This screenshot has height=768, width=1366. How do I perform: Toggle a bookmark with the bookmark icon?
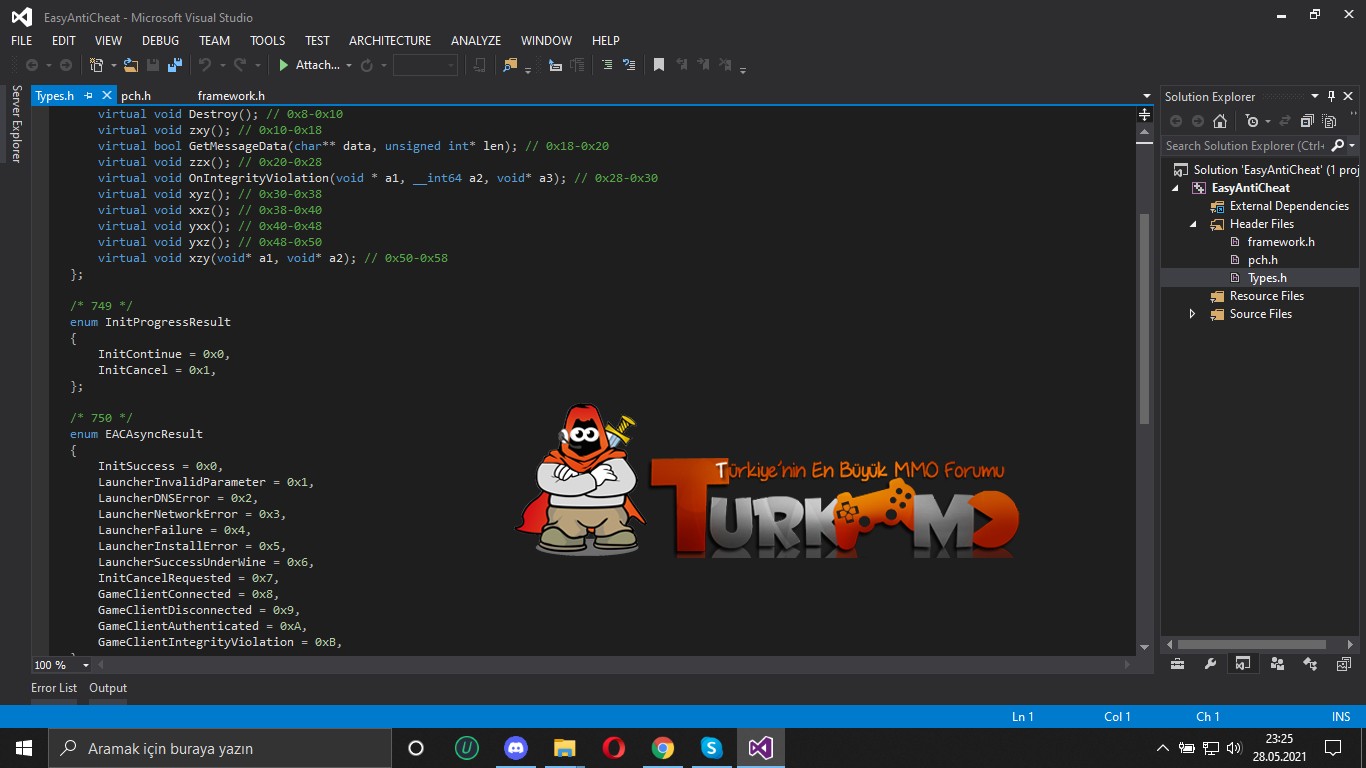(x=659, y=65)
